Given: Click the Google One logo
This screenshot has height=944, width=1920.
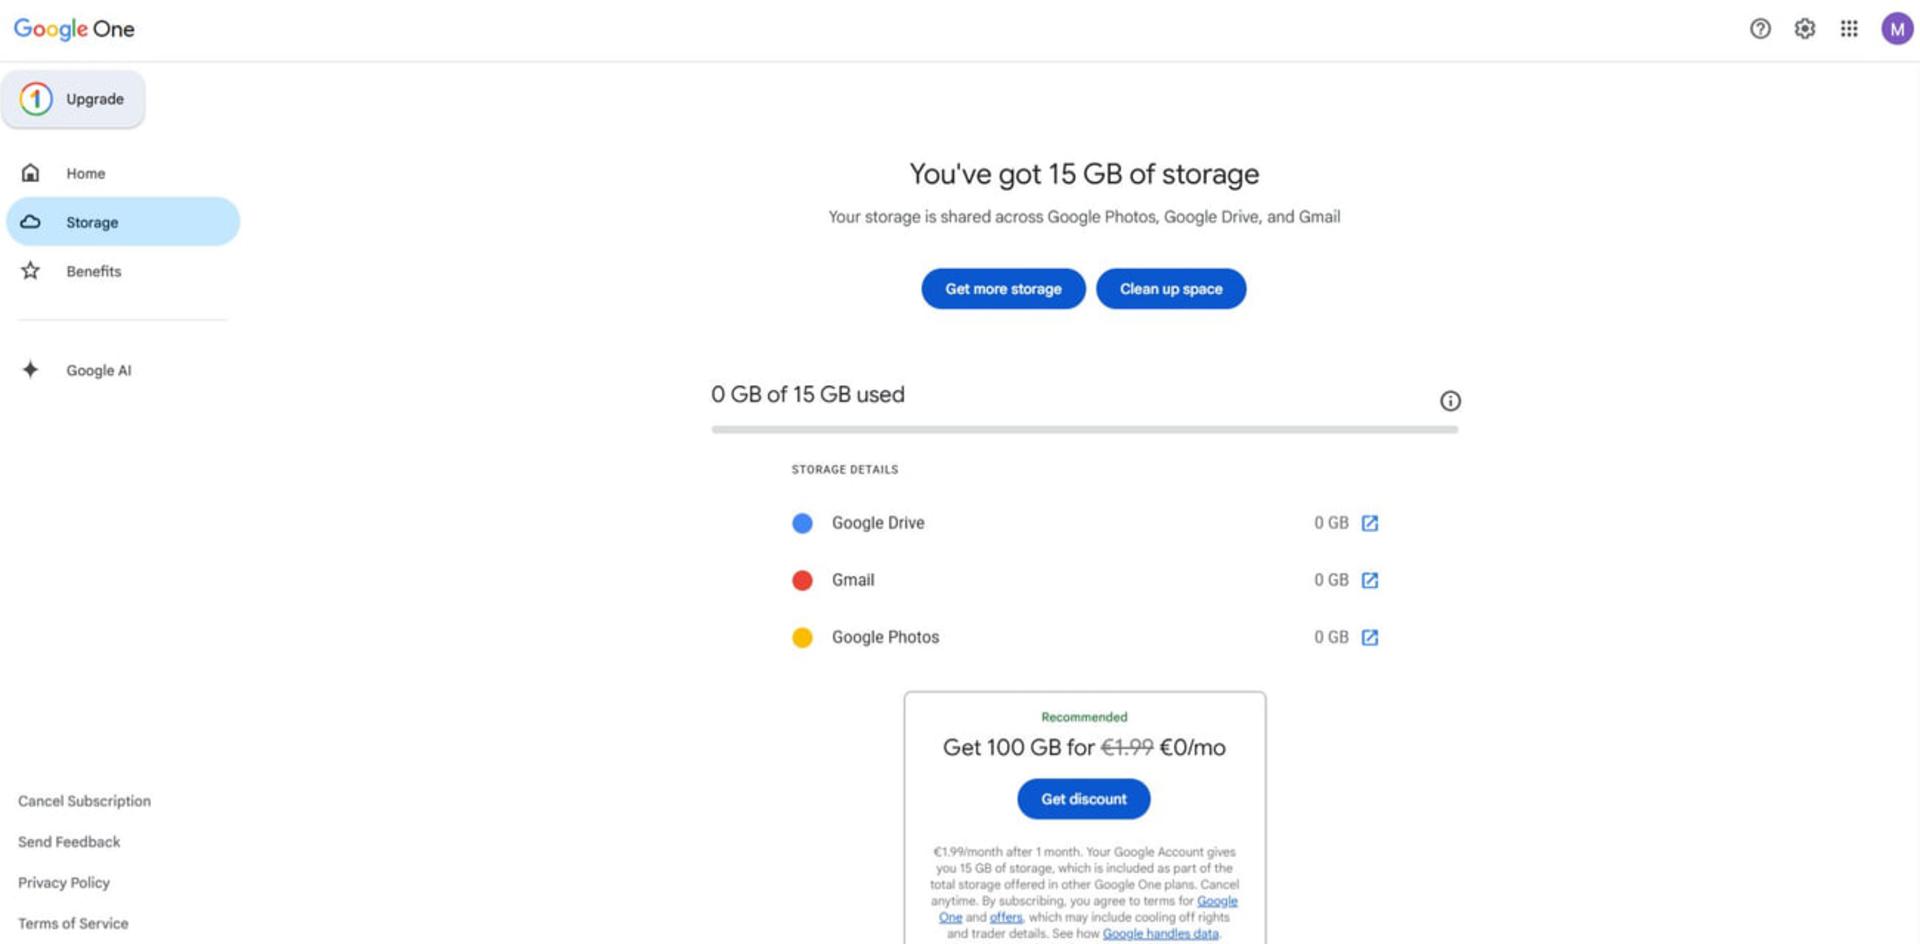Looking at the screenshot, I should click(74, 29).
